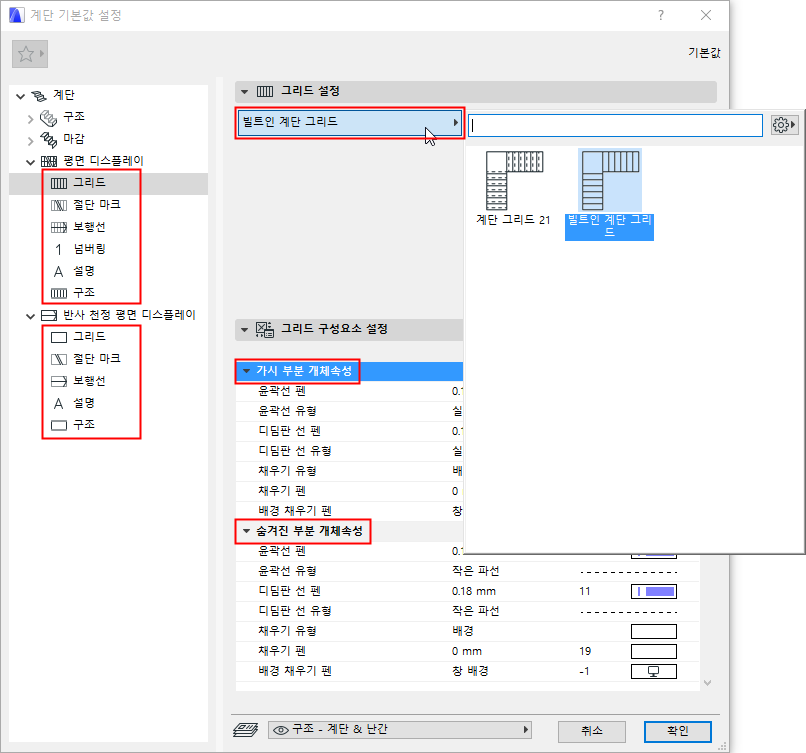The width and height of the screenshot is (806, 753).
Task: Click layer icon beside 구조 - 계단 & 난간
Action: (246, 730)
